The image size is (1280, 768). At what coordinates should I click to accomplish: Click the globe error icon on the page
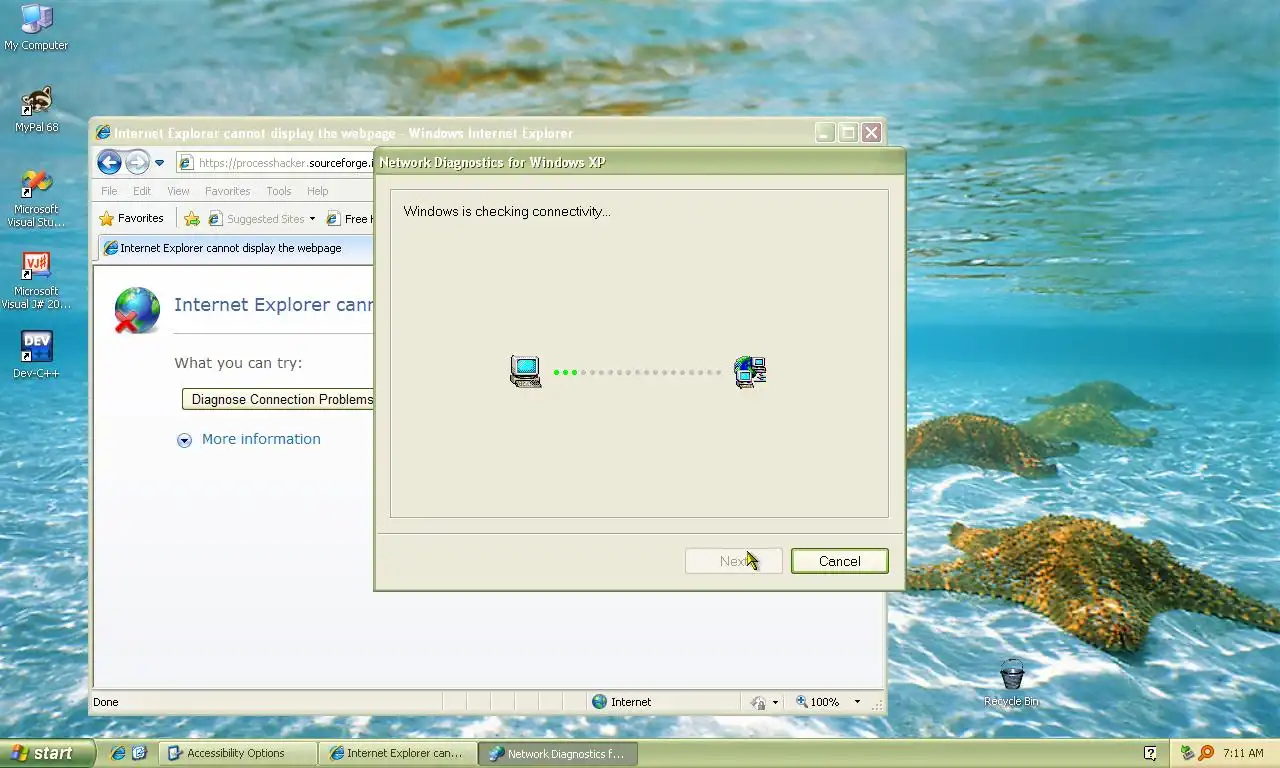coord(137,310)
